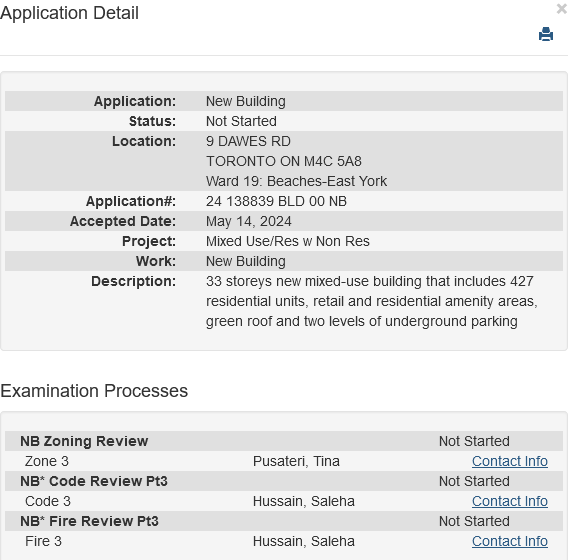
Task: Click the building description paragraph
Action: 372,301
